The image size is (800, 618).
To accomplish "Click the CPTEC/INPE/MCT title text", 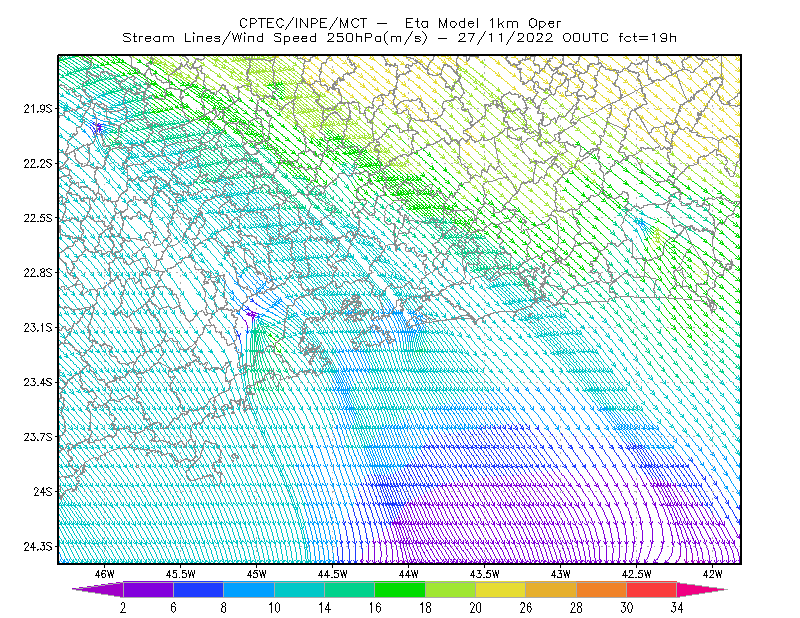I will [303, 23].
